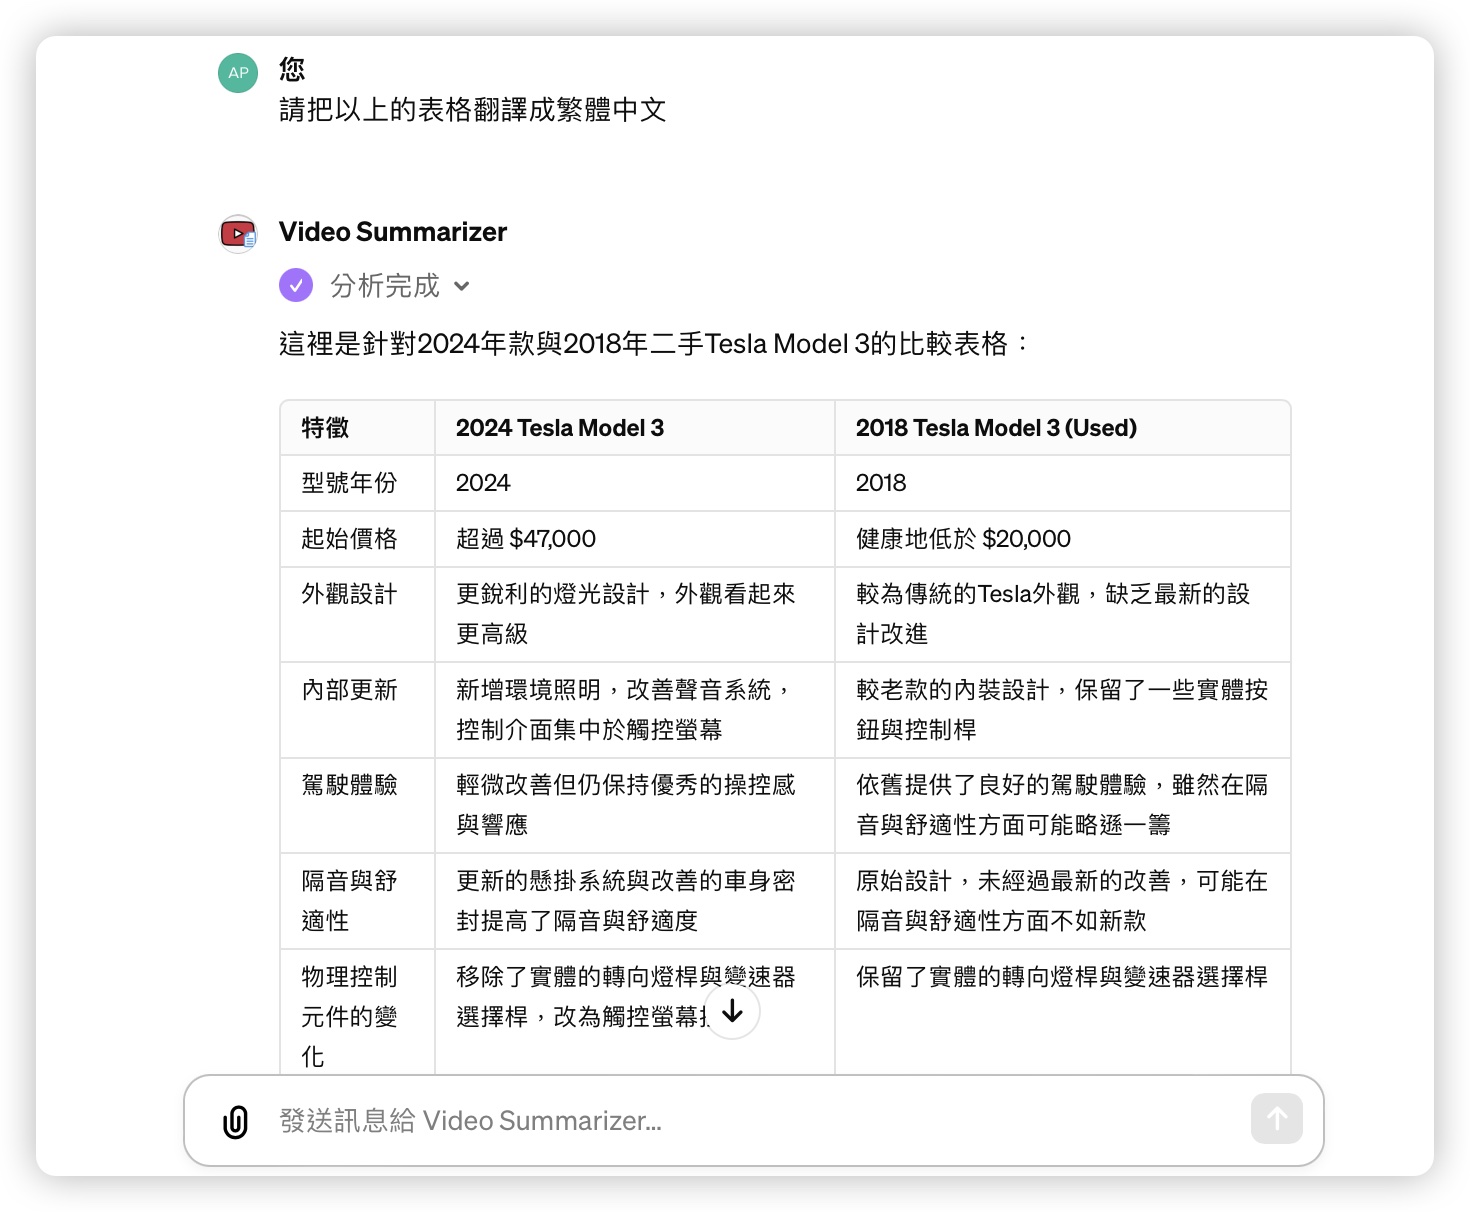
Task: Click the 分析完成 status label
Action: (x=385, y=286)
